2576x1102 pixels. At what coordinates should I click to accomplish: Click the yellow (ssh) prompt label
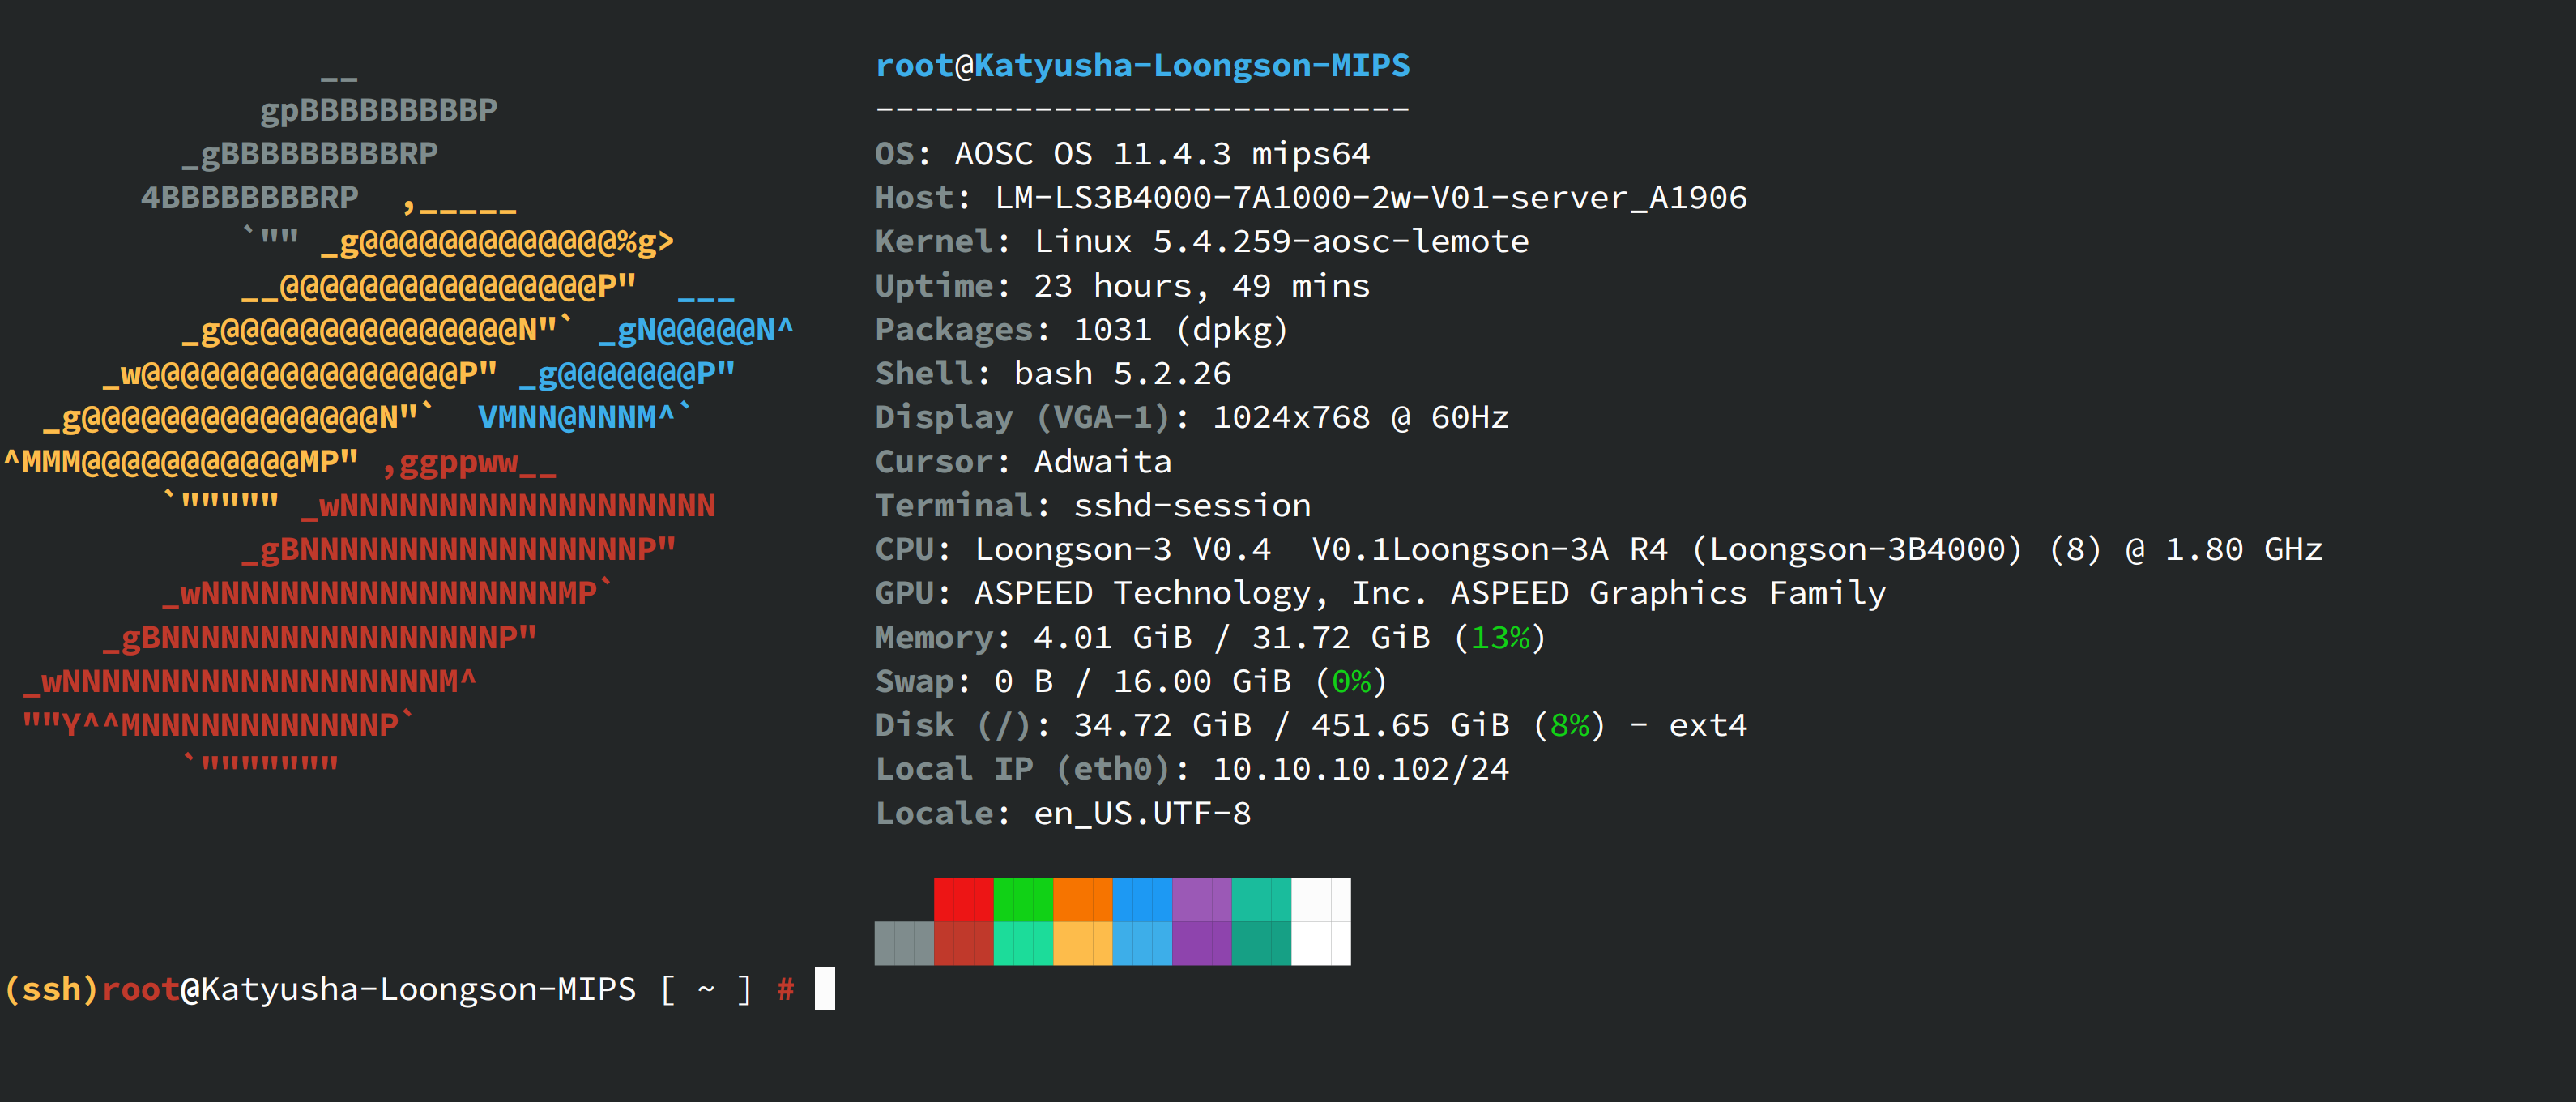click(x=51, y=989)
